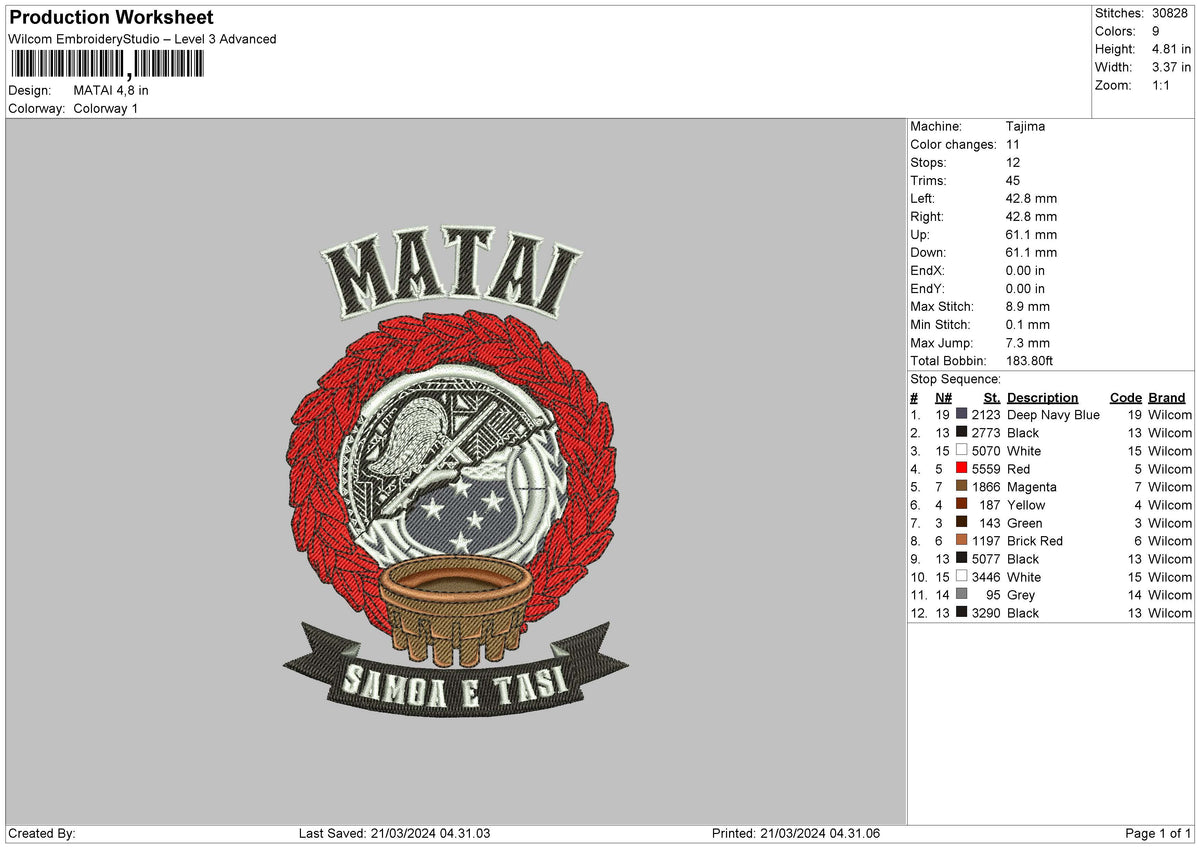The width and height of the screenshot is (1200, 848).
Task: Select the Yellow row's color swatch
Action: click(962, 504)
